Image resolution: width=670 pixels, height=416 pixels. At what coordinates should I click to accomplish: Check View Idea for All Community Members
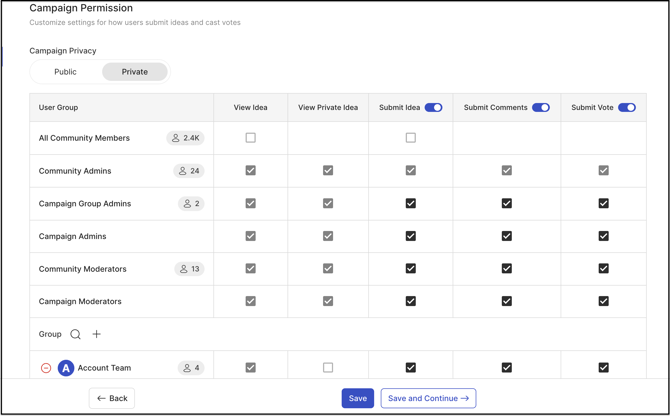tap(251, 138)
